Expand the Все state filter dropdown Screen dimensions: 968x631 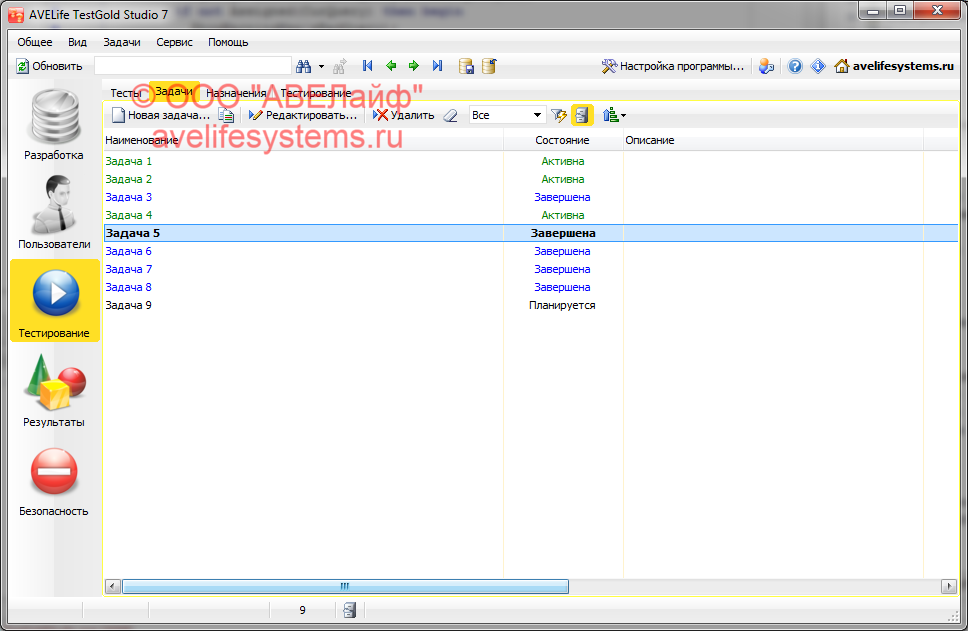[537, 115]
